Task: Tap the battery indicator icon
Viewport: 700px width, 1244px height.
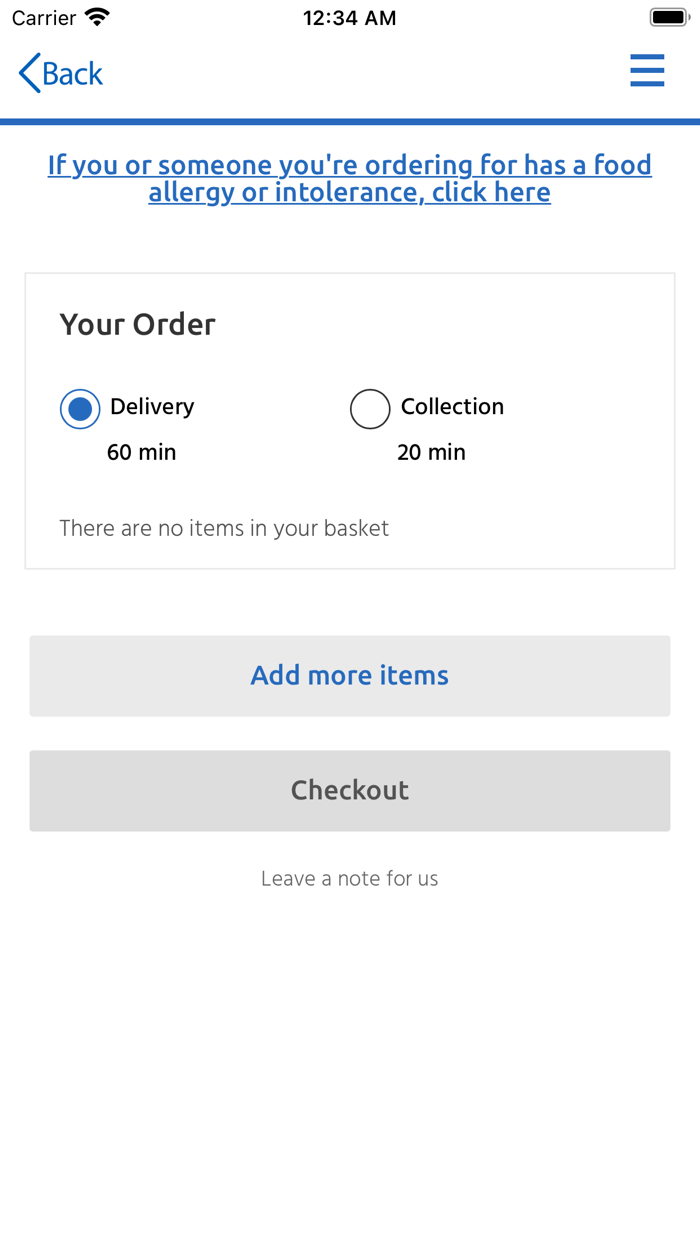Action: coord(668,18)
